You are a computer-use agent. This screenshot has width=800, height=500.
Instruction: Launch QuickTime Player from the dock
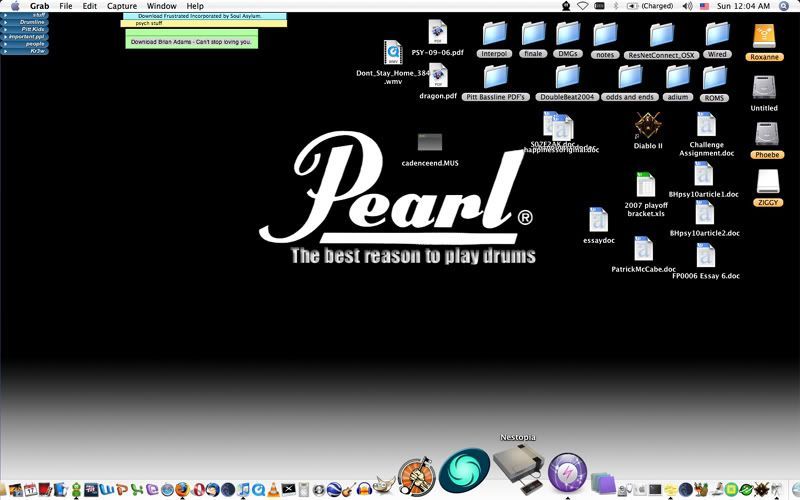coord(259,490)
